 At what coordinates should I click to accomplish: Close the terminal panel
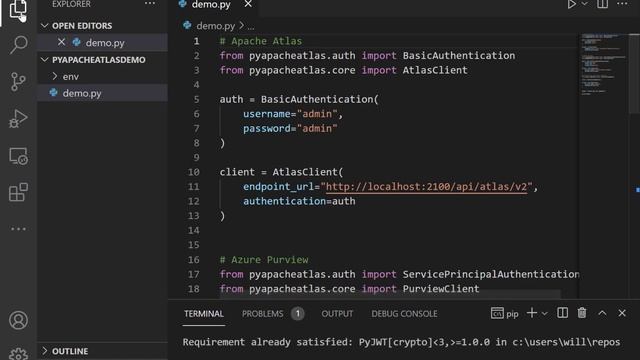(622, 313)
